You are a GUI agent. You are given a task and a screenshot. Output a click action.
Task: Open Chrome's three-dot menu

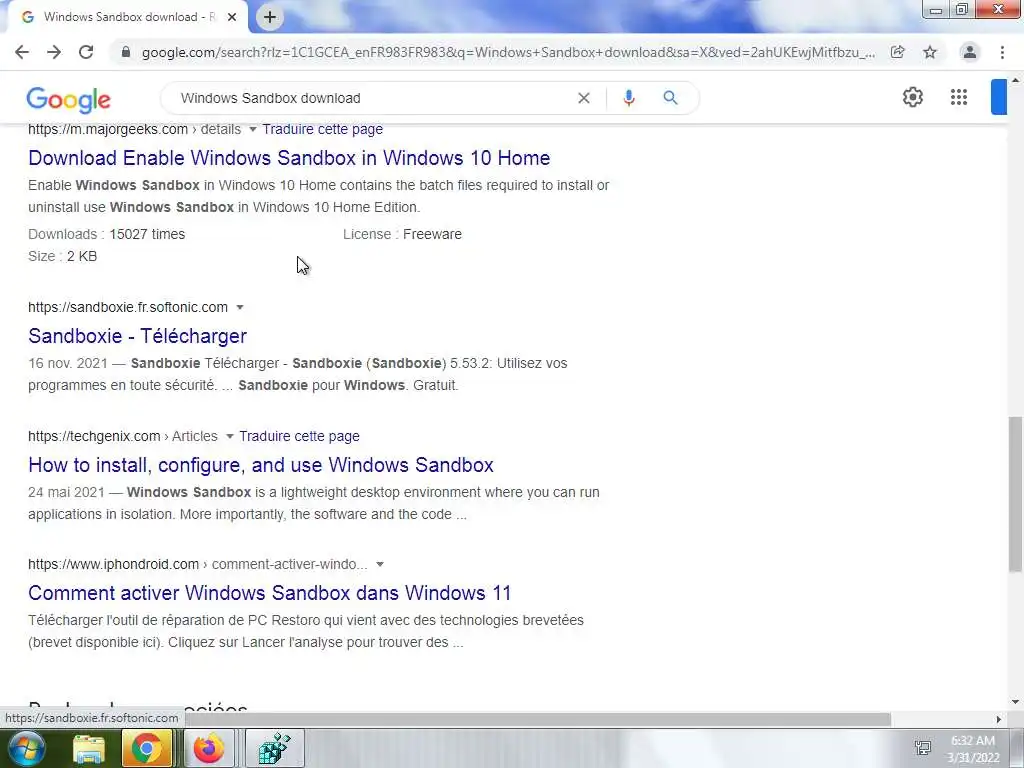tap(1002, 52)
